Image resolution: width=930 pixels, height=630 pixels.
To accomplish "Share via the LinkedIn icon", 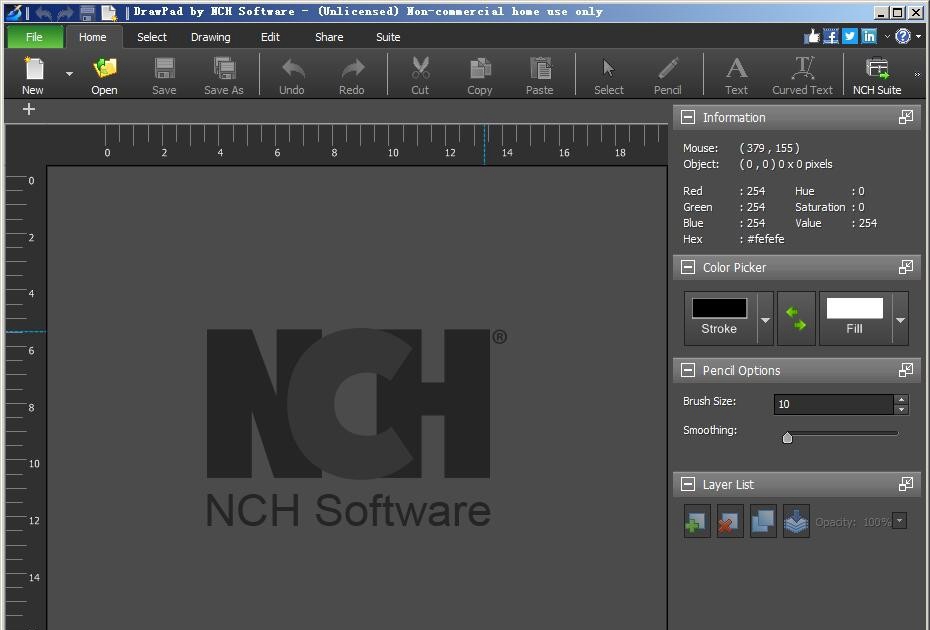I will tap(869, 37).
